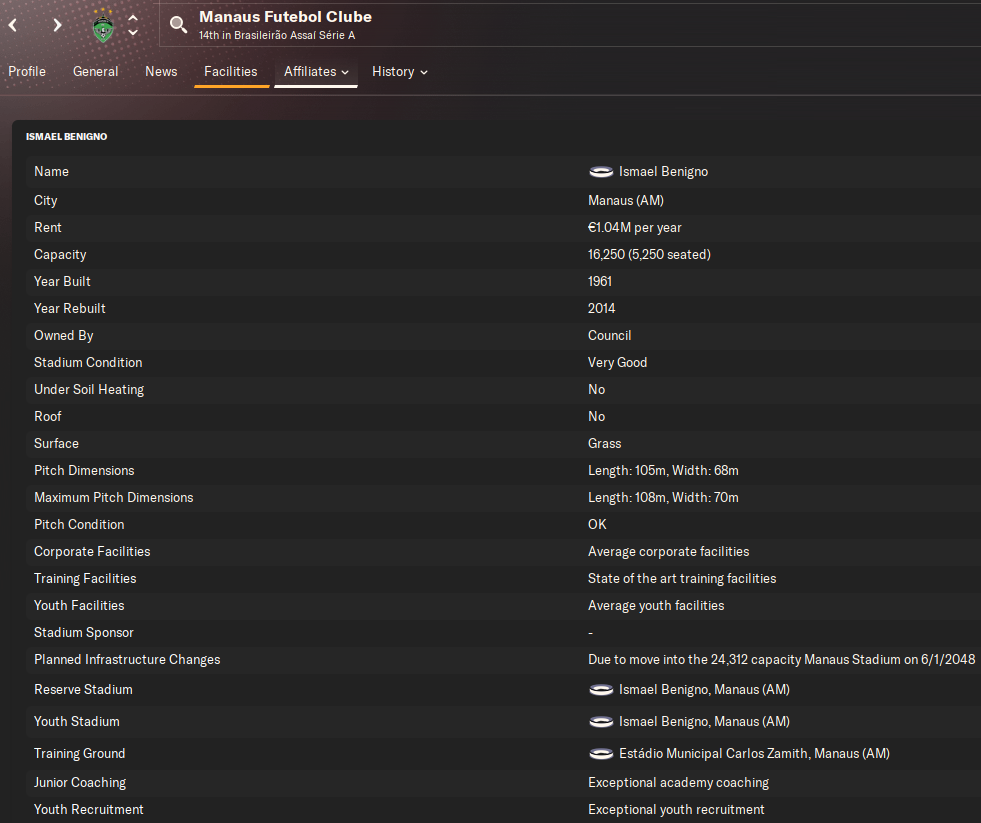The width and height of the screenshot is (981, 823).
Task: Click the Surface value Grass
Action: coord(604,443)
